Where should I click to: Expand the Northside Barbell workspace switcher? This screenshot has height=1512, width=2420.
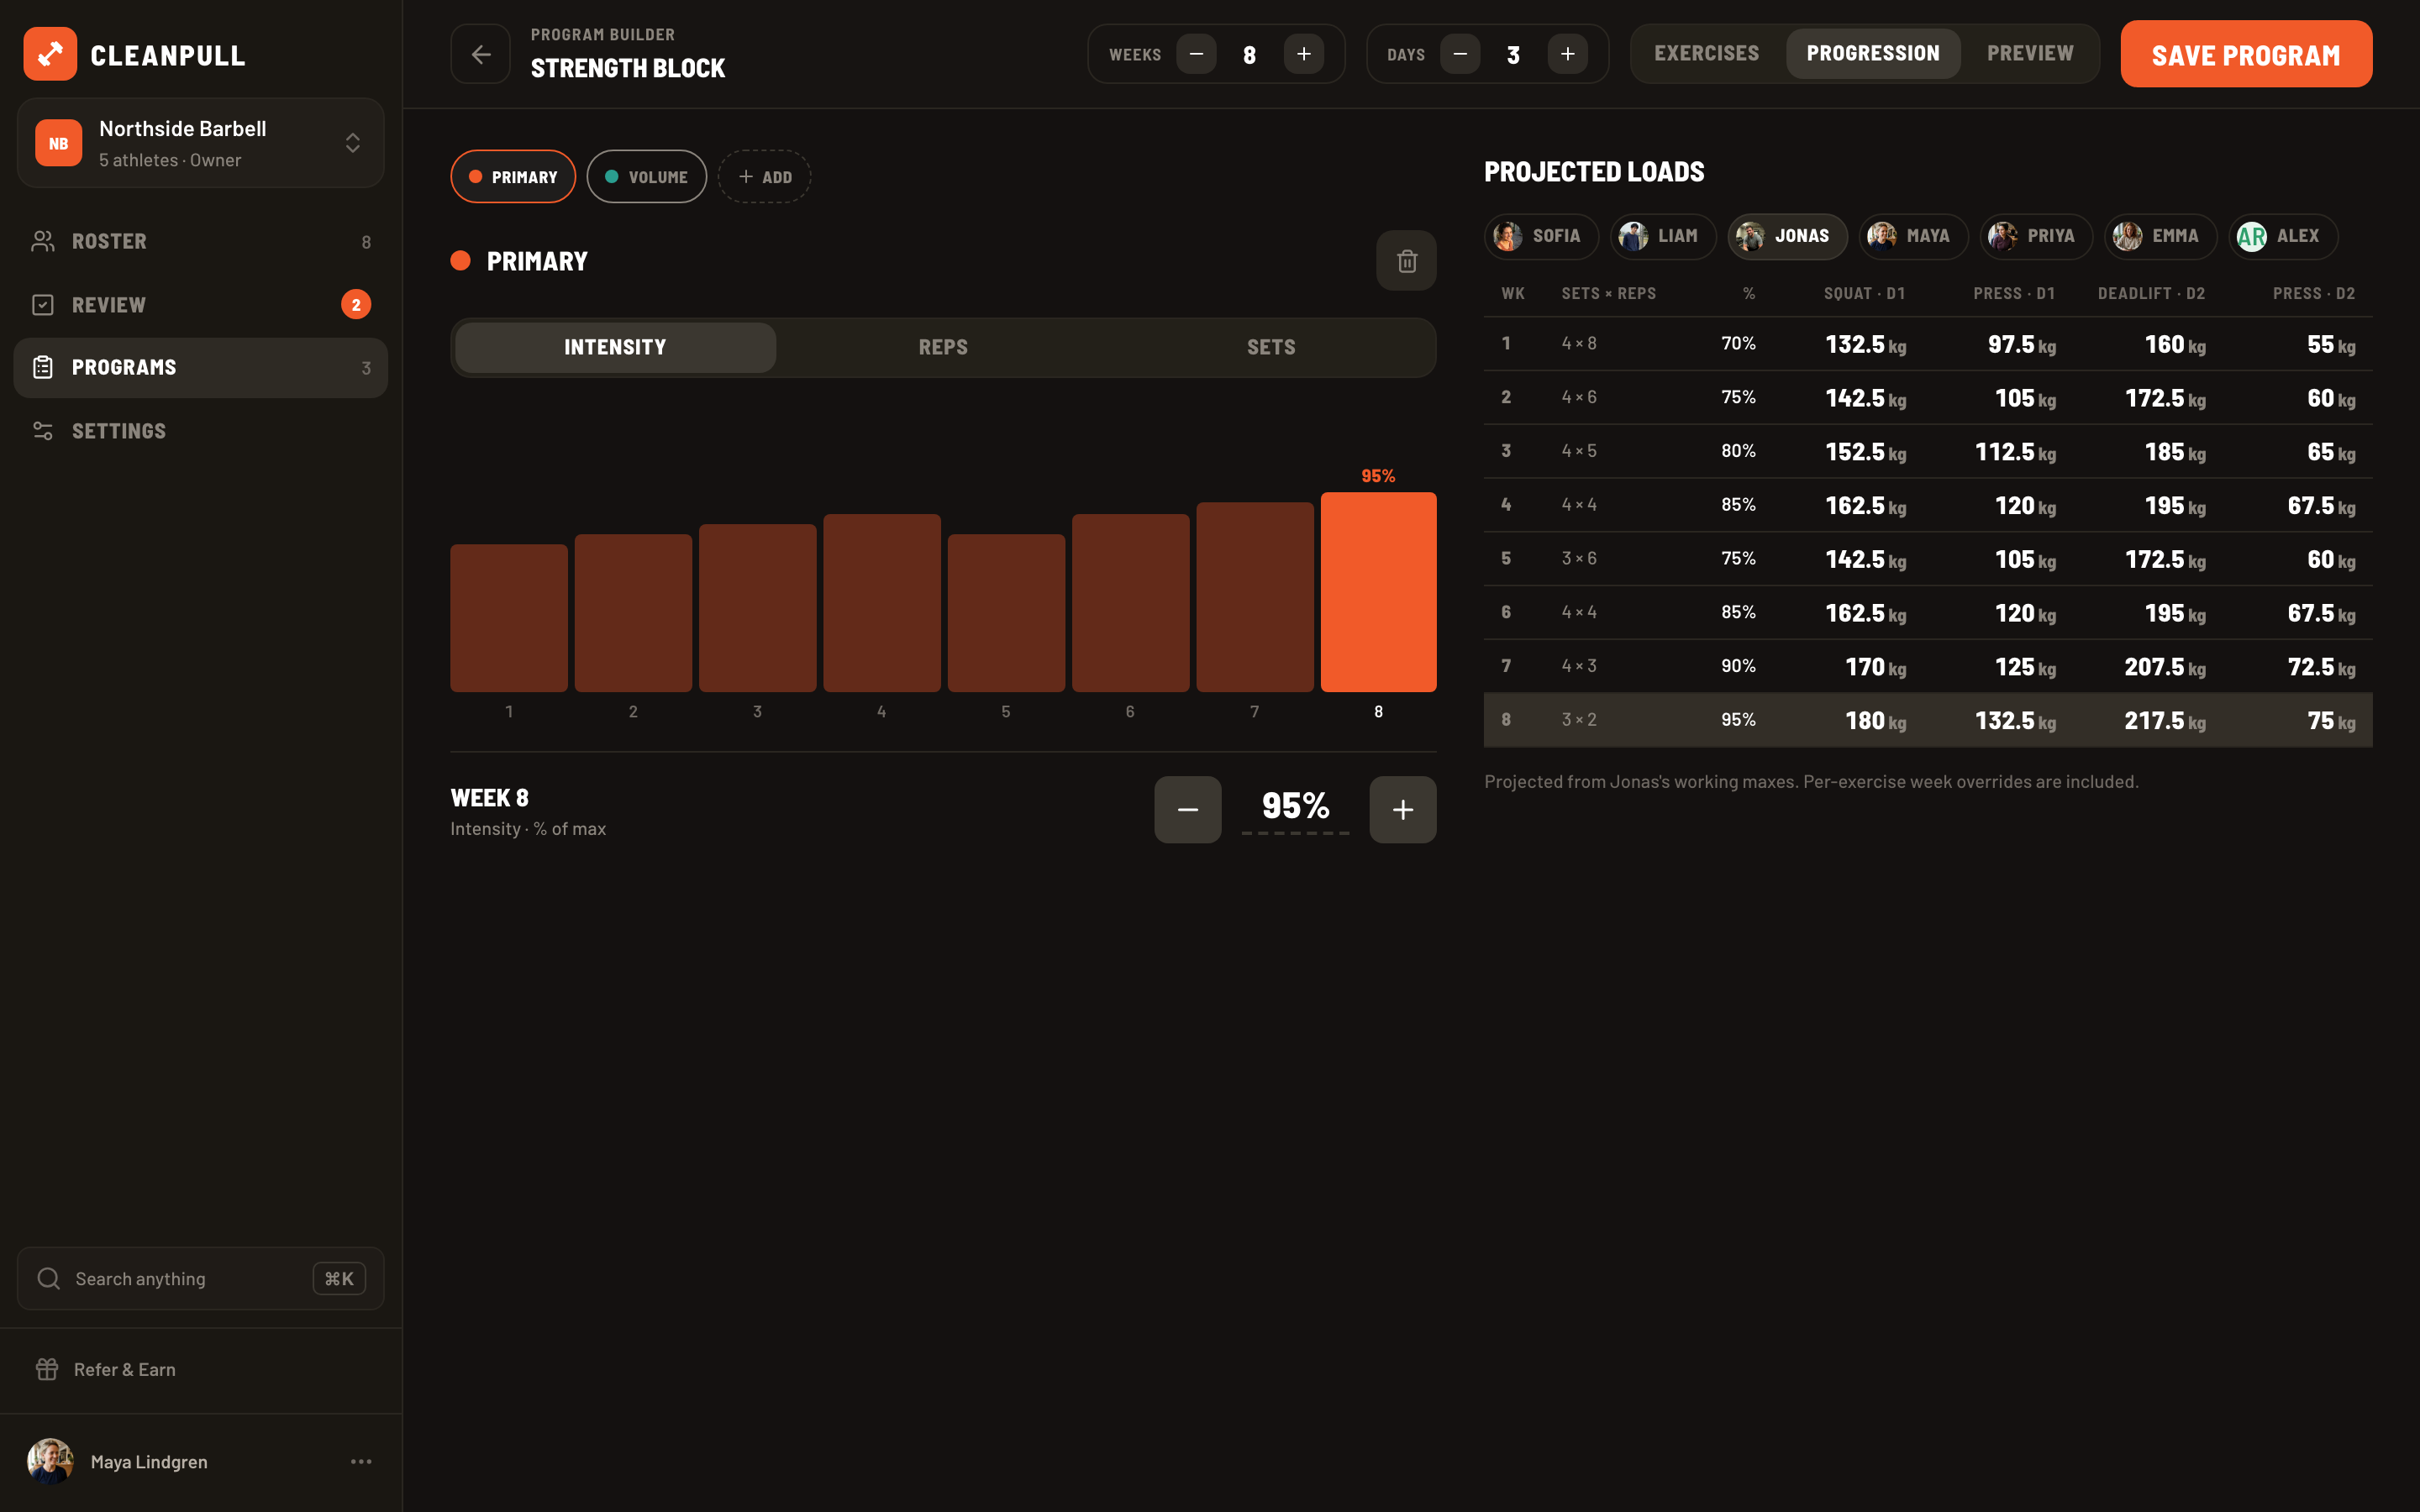(201, 143)
